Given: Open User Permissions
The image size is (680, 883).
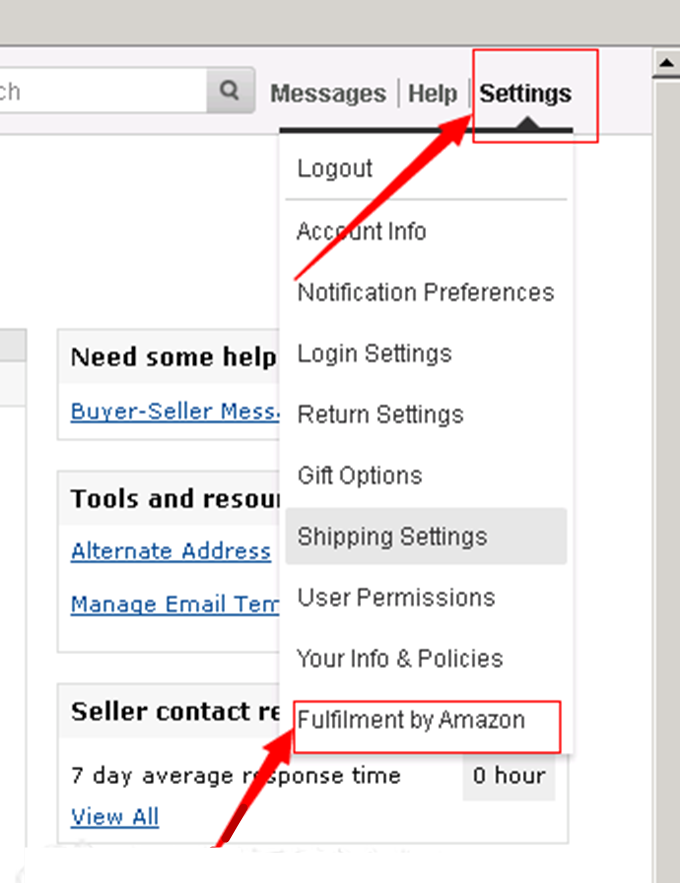Looking at the screenshot, I should (x=396, y=597).
